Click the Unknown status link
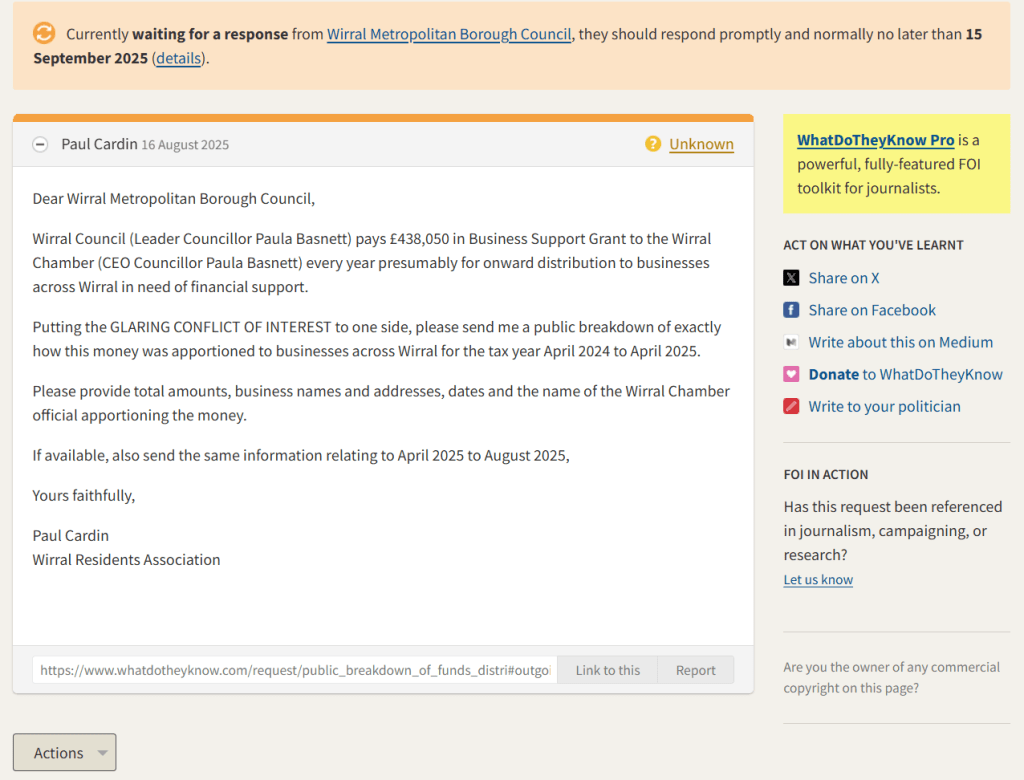Image resolution: width=1024 pixels, height=780 pixels. [701, 144]
